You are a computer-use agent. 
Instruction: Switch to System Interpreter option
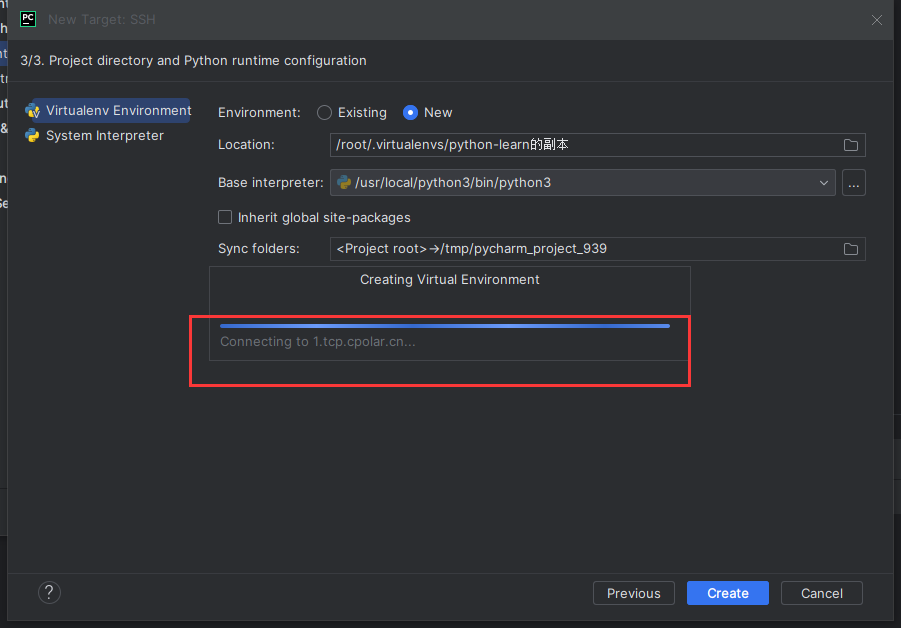(x=104, y=136)
